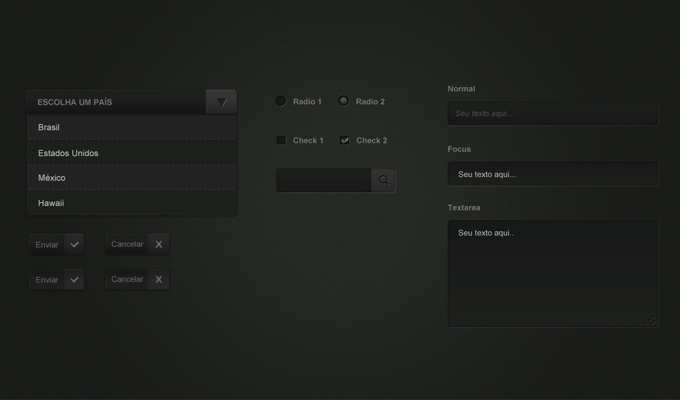Click the checkmark icon on second Enviar button
Viewport: 680px width, 400px height.
74,280
